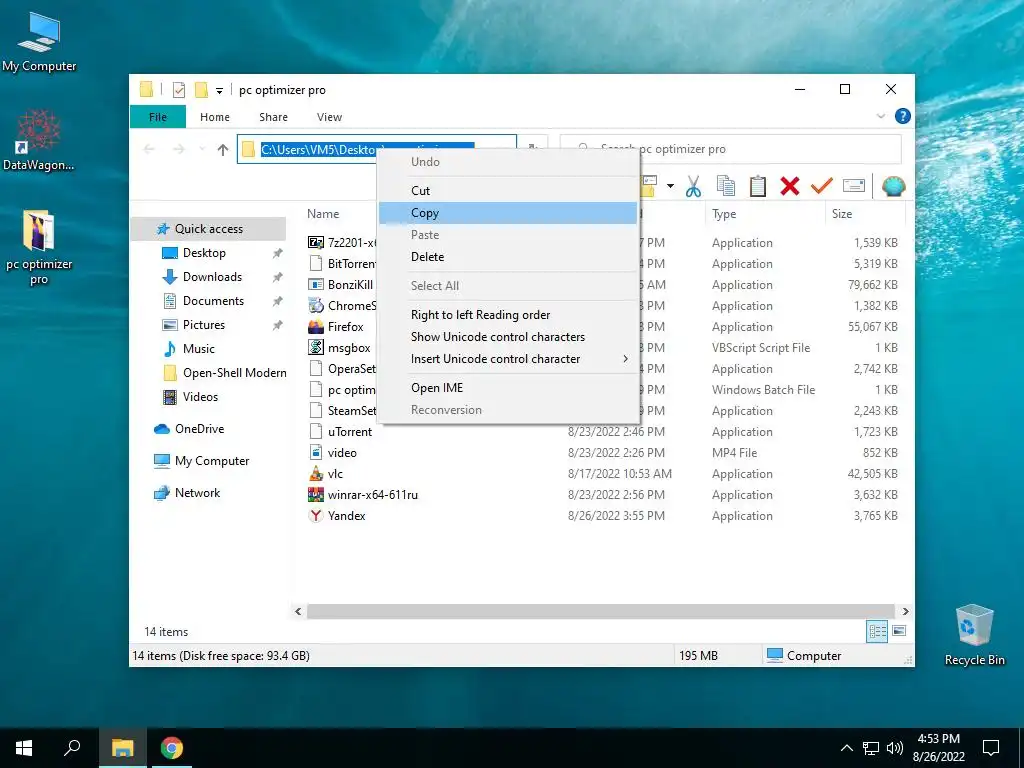
Task: Click File Explorer taskbar icon
Action: tap(122, 748)
